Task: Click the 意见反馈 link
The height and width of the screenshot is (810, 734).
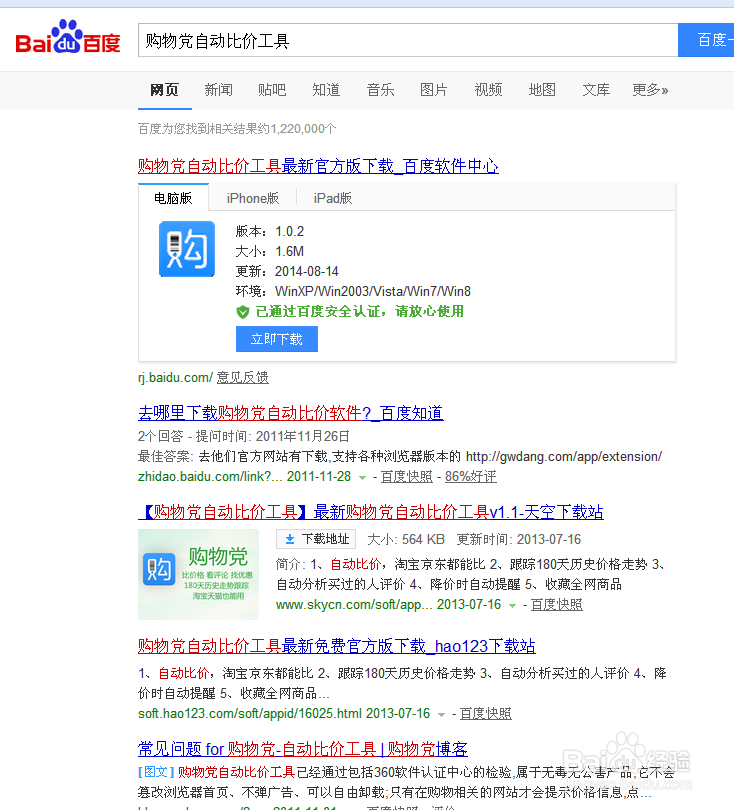Action: (243, 377)
